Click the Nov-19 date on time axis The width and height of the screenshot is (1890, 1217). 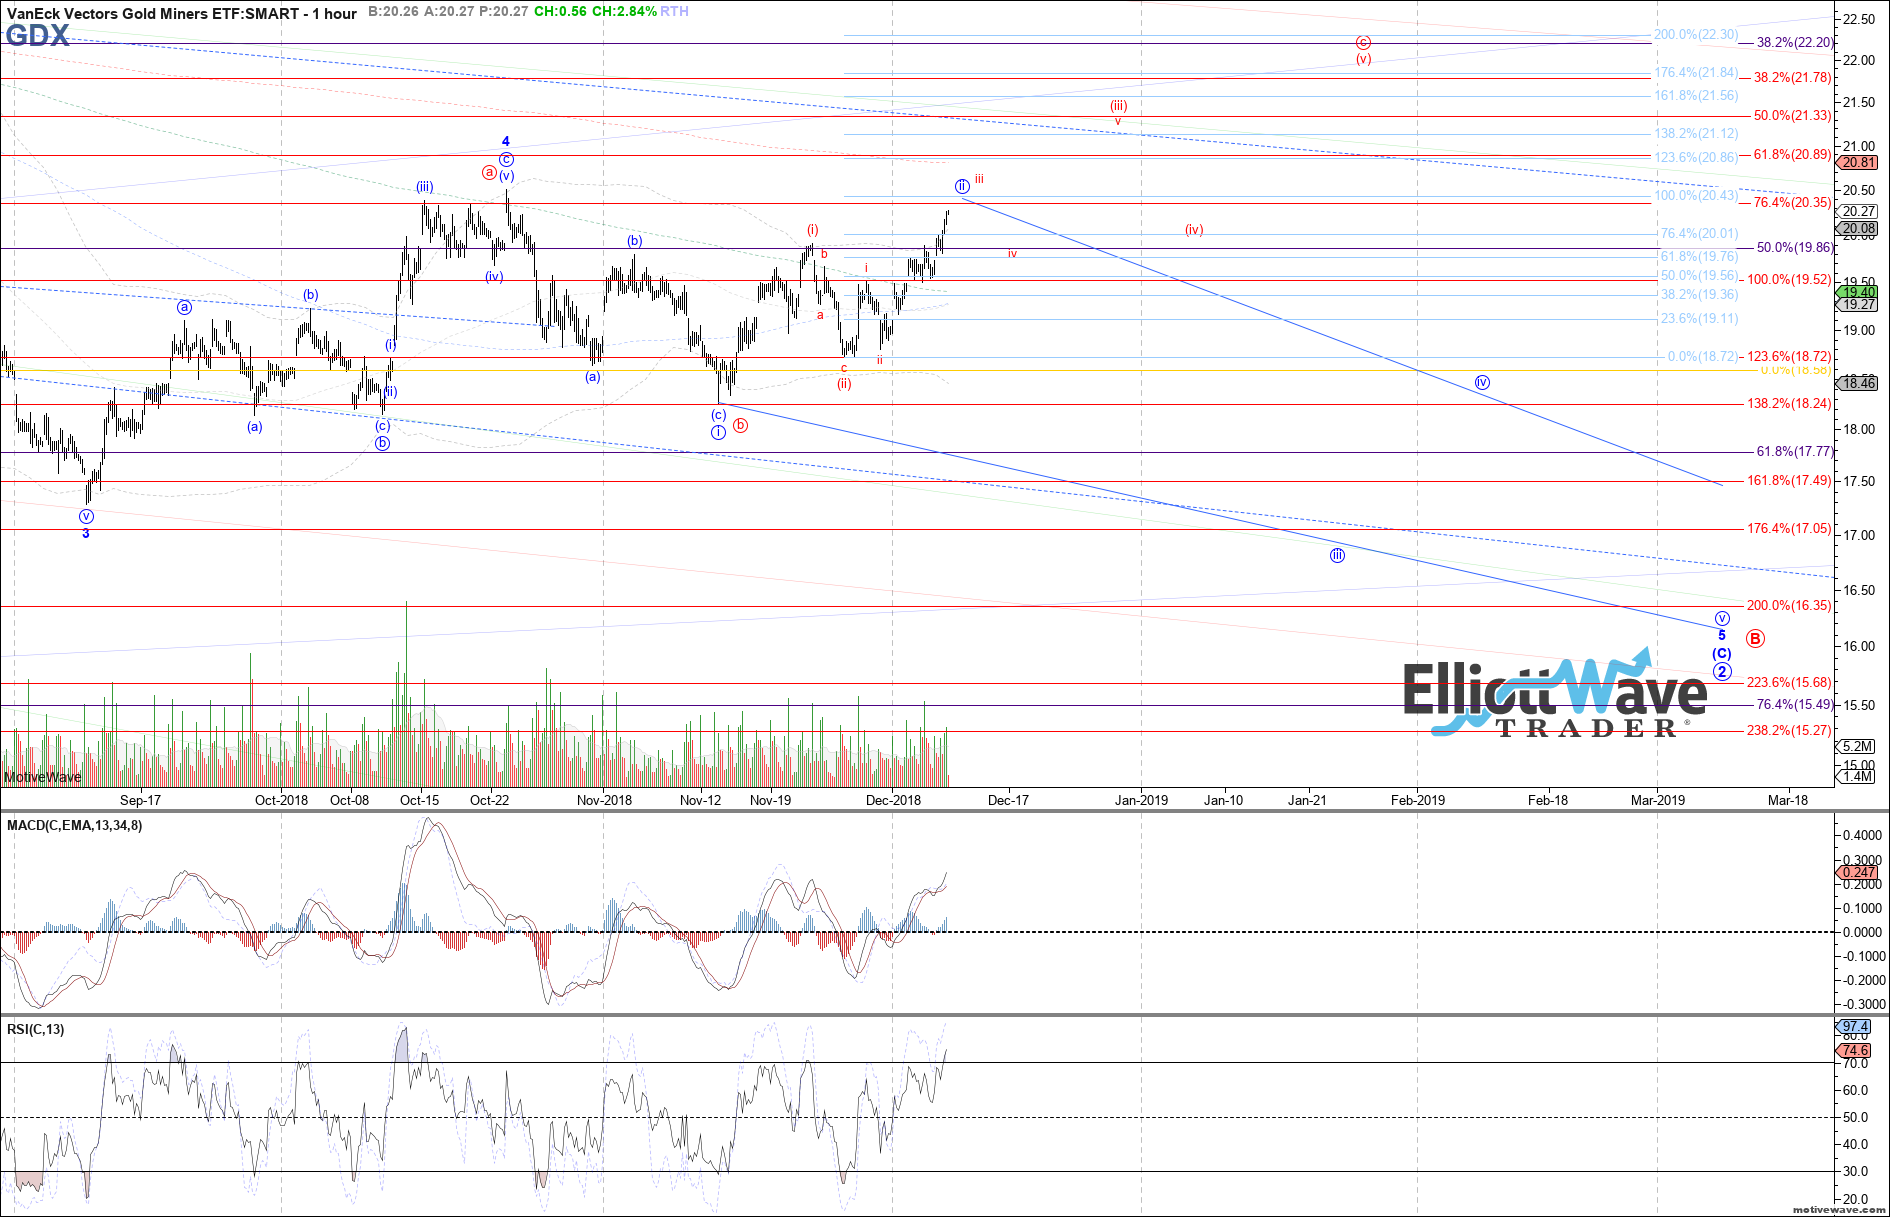pos(770,800)
